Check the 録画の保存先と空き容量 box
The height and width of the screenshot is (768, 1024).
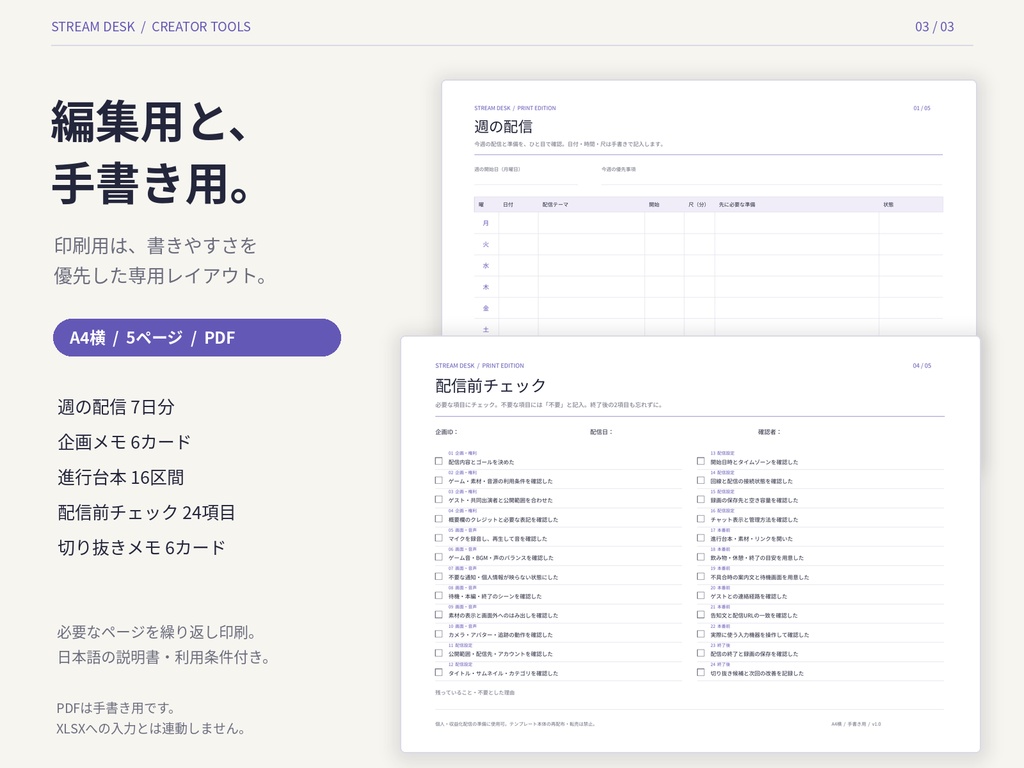click(x=701, y=500)
